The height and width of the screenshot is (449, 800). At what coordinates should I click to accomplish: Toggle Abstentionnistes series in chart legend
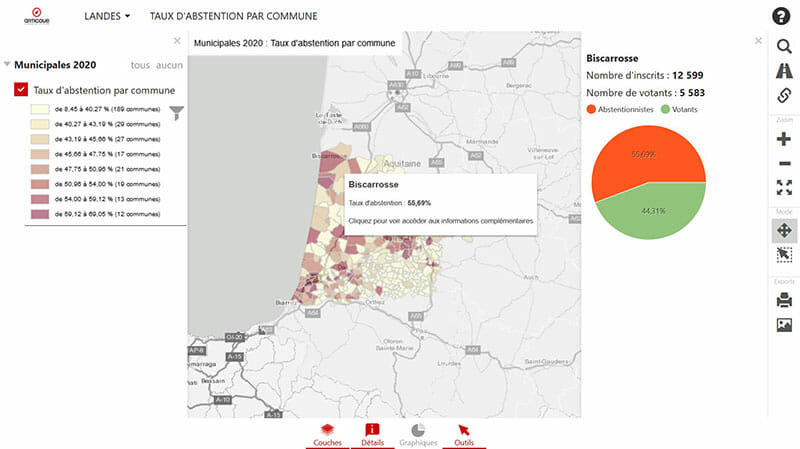[620, 109]
